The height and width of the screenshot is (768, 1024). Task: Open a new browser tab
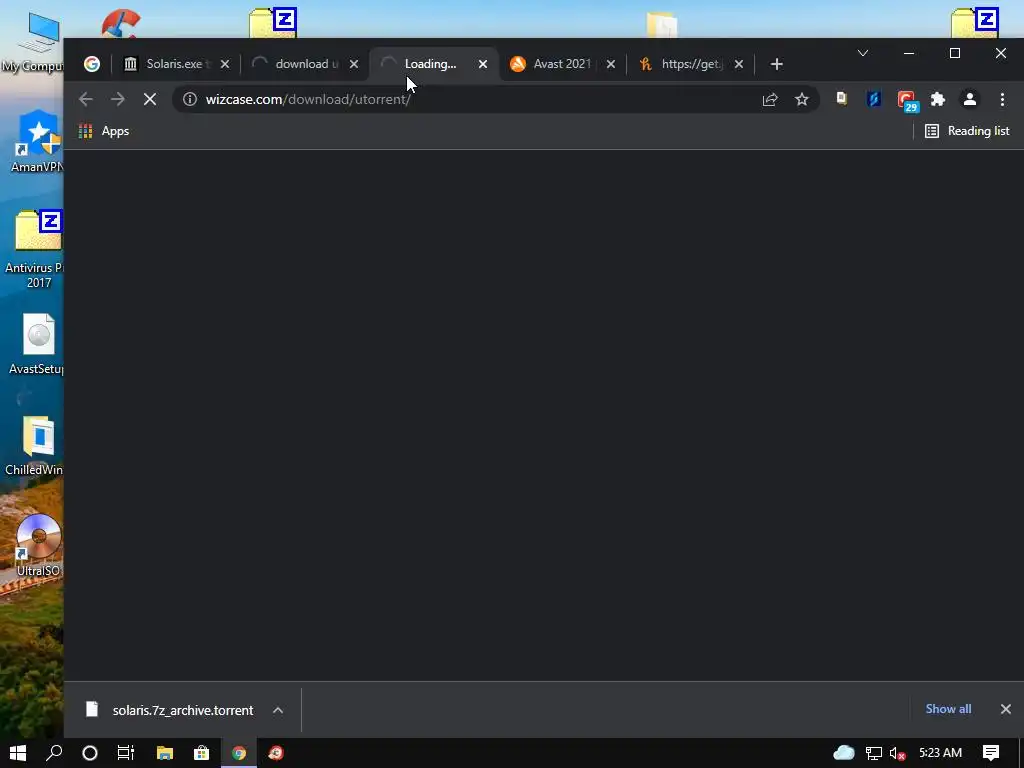[x=776, y=64]
